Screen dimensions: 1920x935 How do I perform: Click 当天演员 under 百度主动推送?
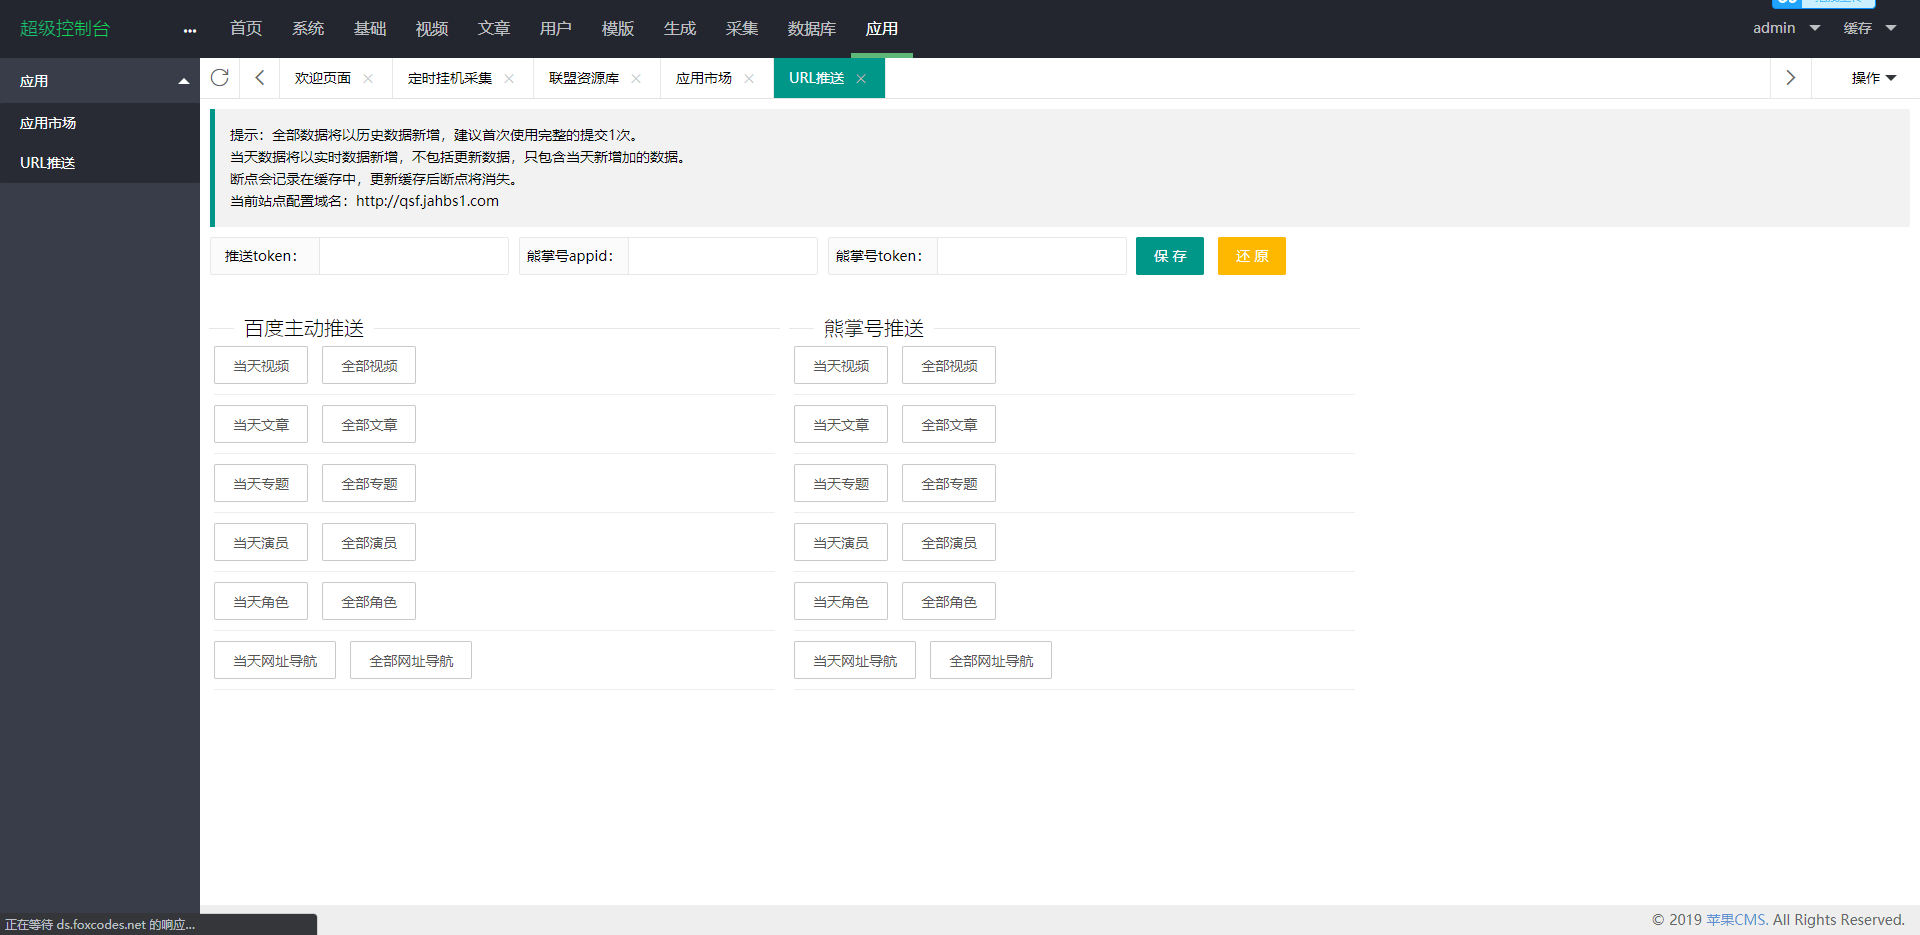pyautogui.click(x=261, y=542)
